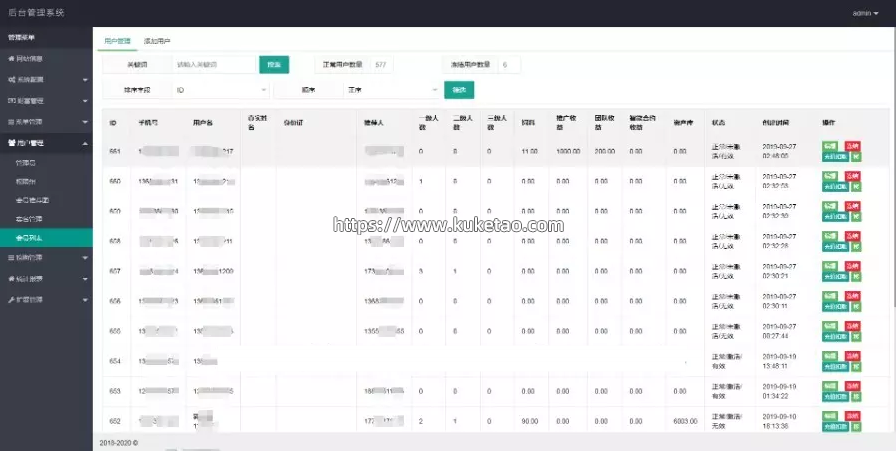Click the 后台管理系统 title in header
This screenshot has height=451, width=896.
(x=37, y=13)
